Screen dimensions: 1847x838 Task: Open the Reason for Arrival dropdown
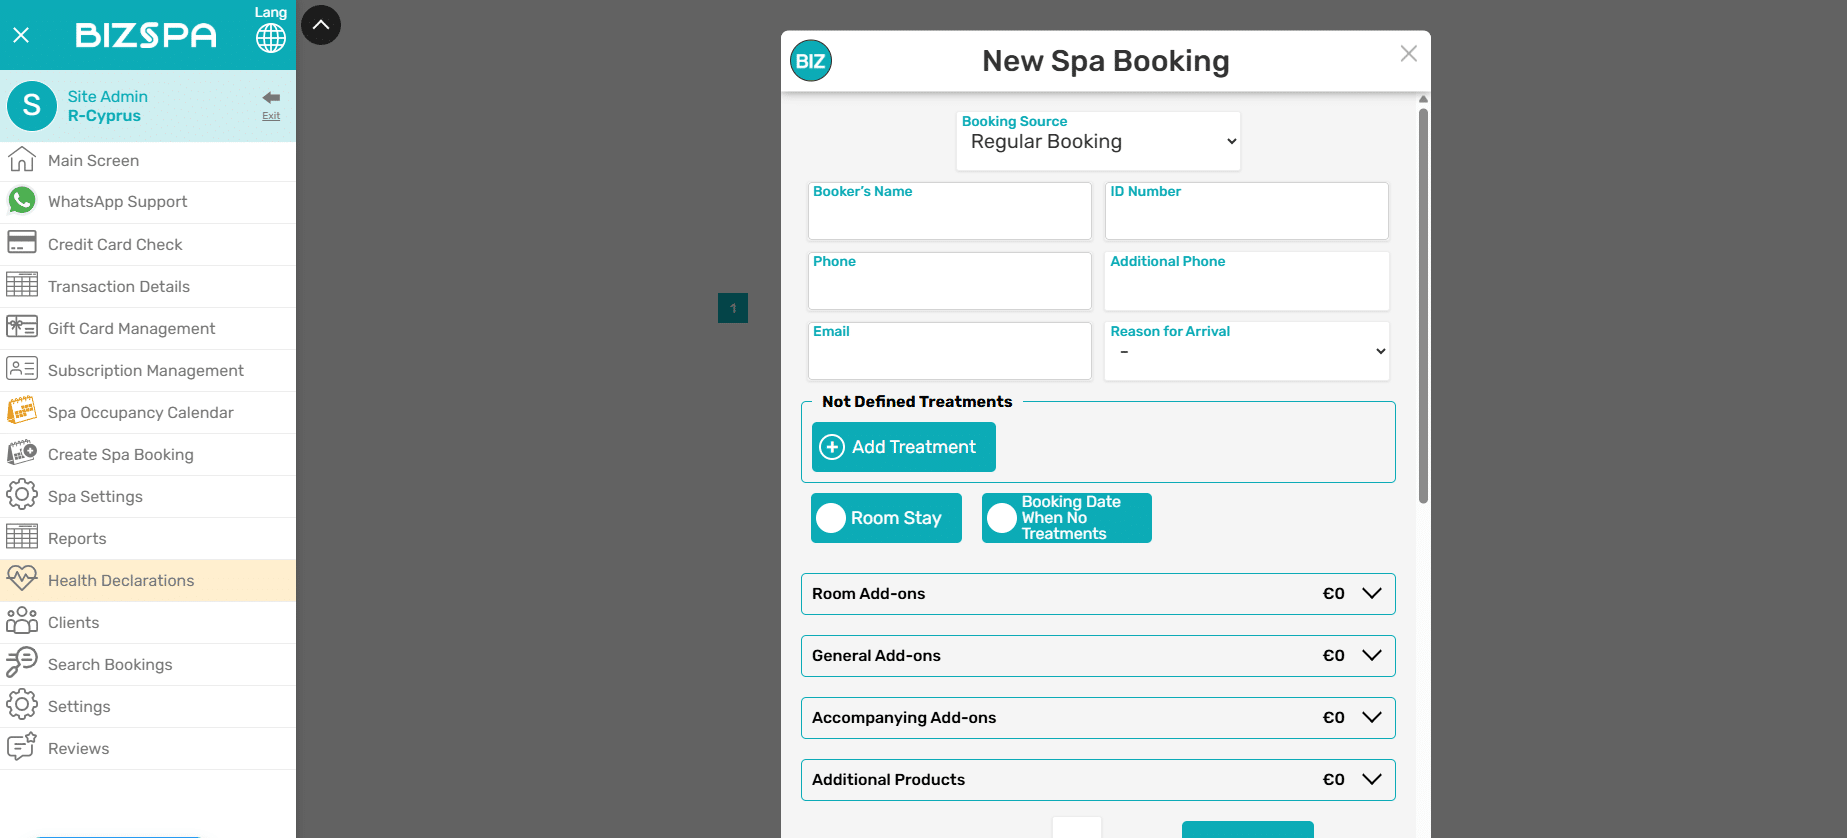coord(1246,351)
